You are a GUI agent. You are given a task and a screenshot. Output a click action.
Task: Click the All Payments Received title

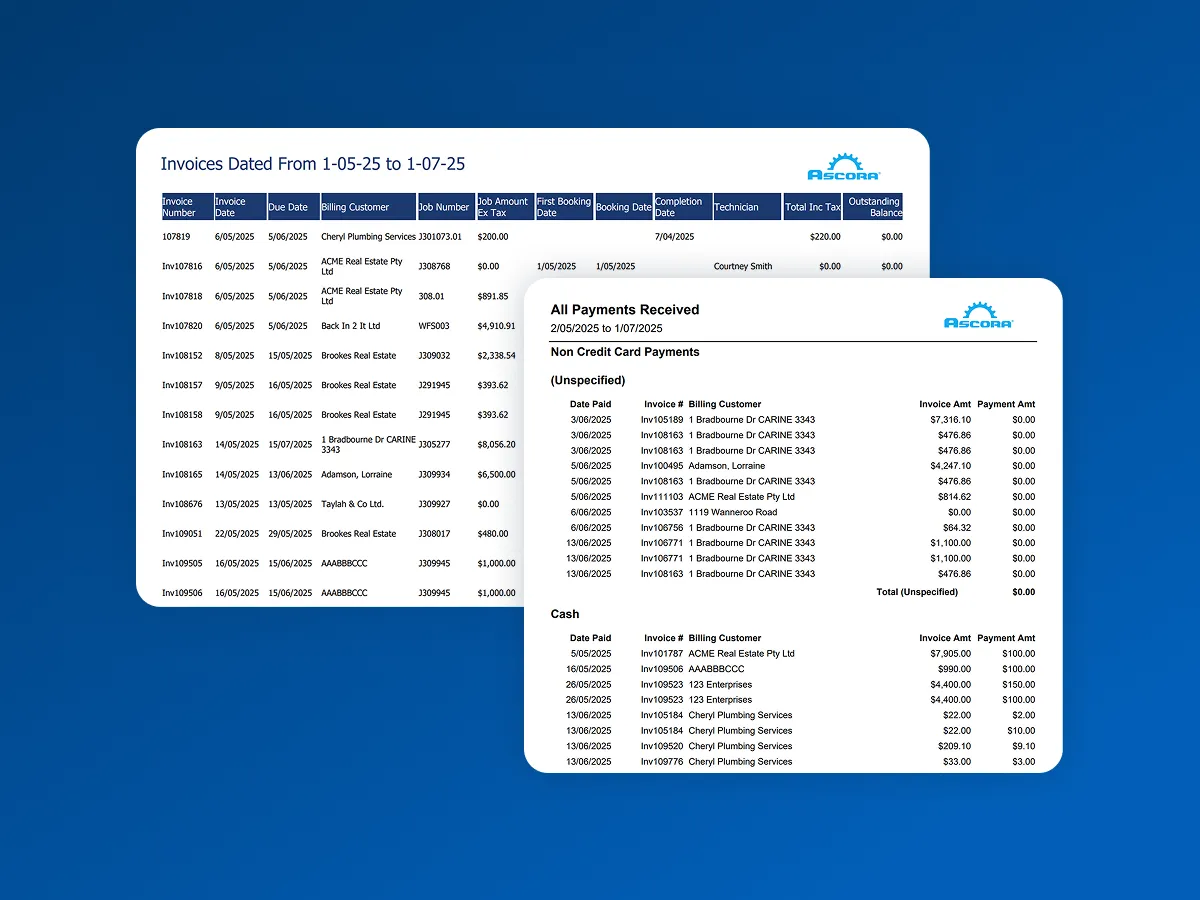coord(625,310)
